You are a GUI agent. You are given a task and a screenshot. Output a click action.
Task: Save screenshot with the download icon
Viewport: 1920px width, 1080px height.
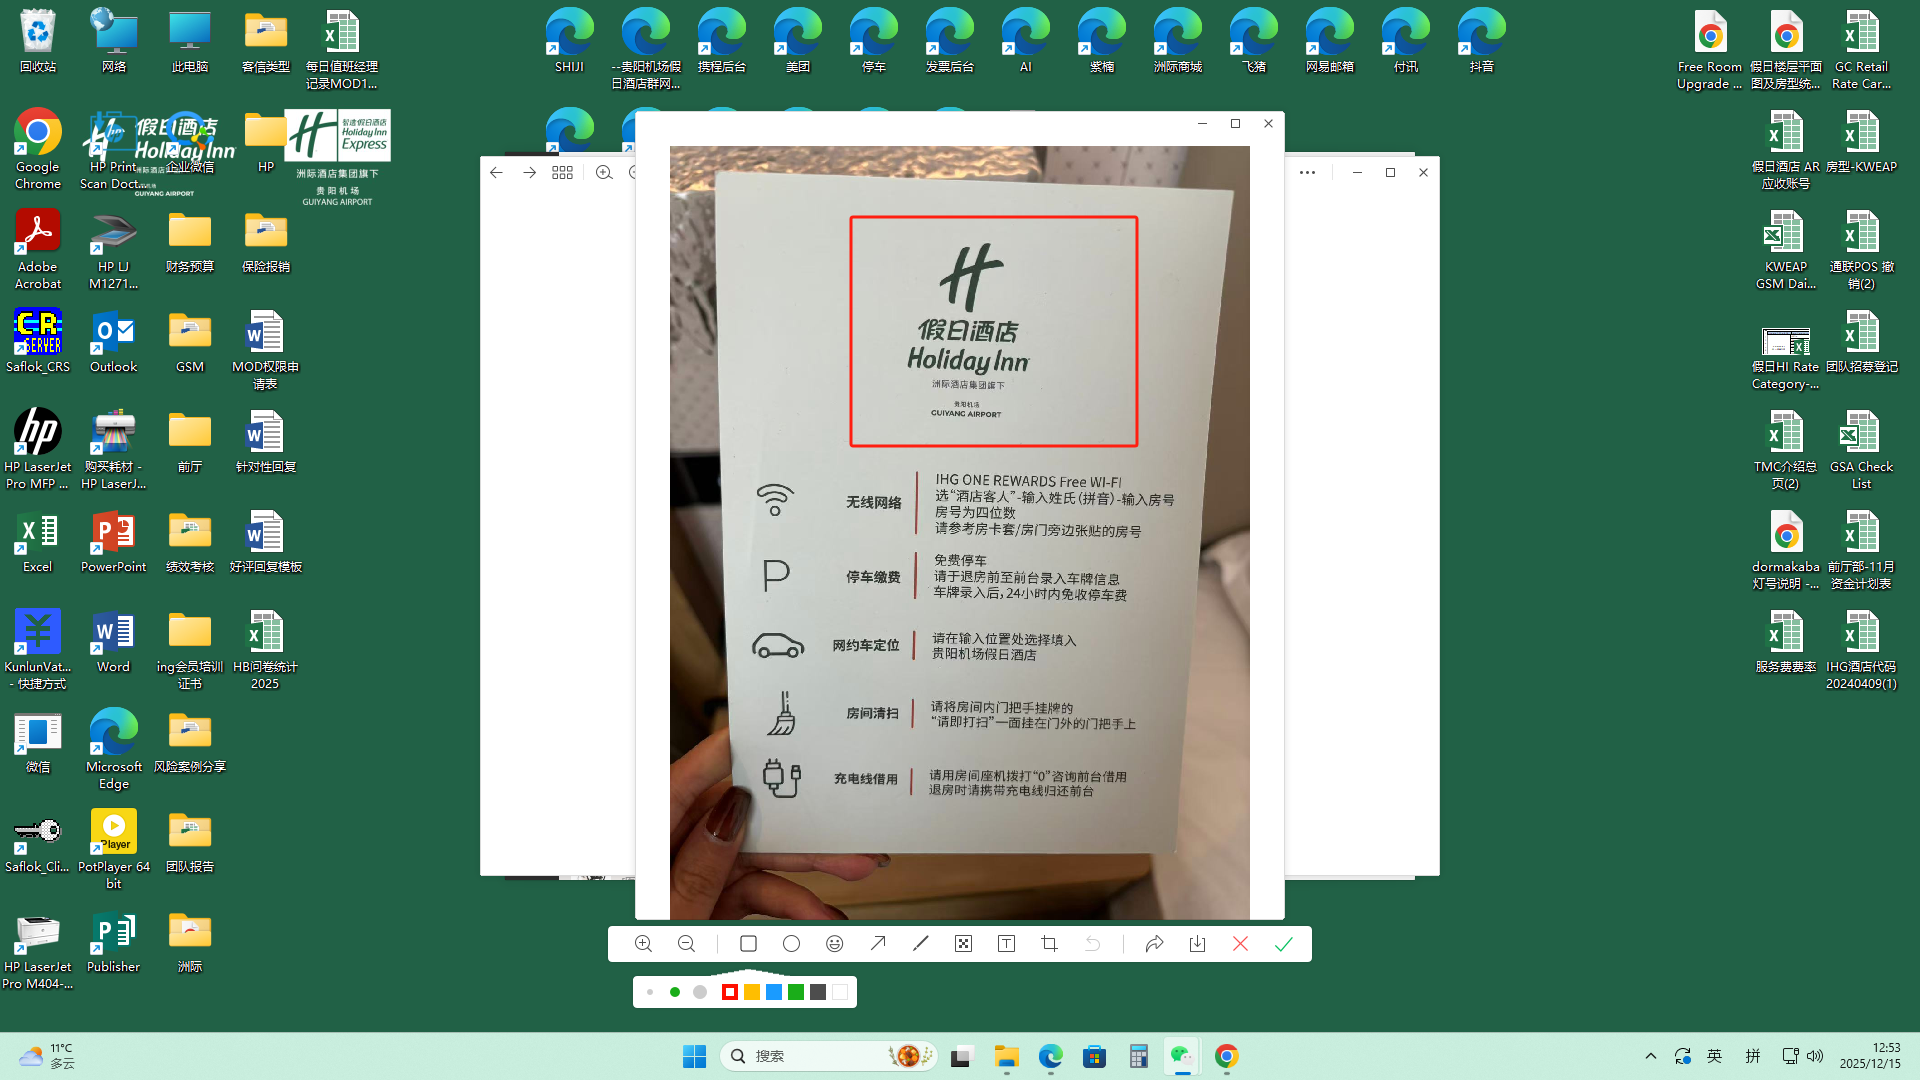[x=1197, y=944]
